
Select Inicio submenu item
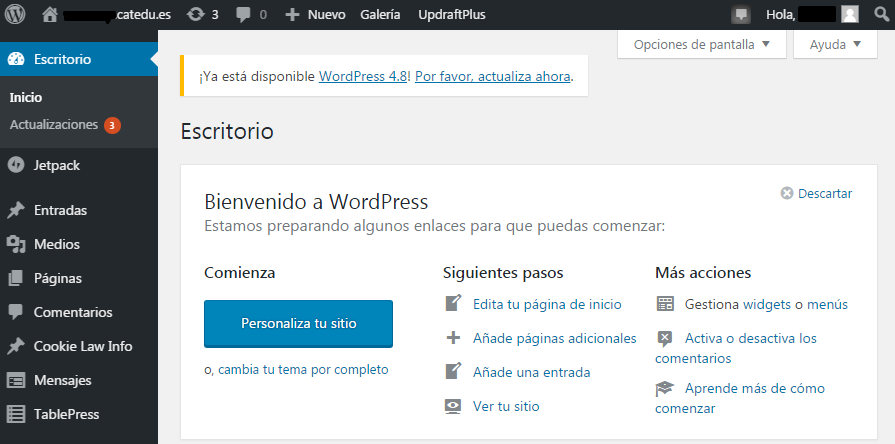[x=26, y=98]
